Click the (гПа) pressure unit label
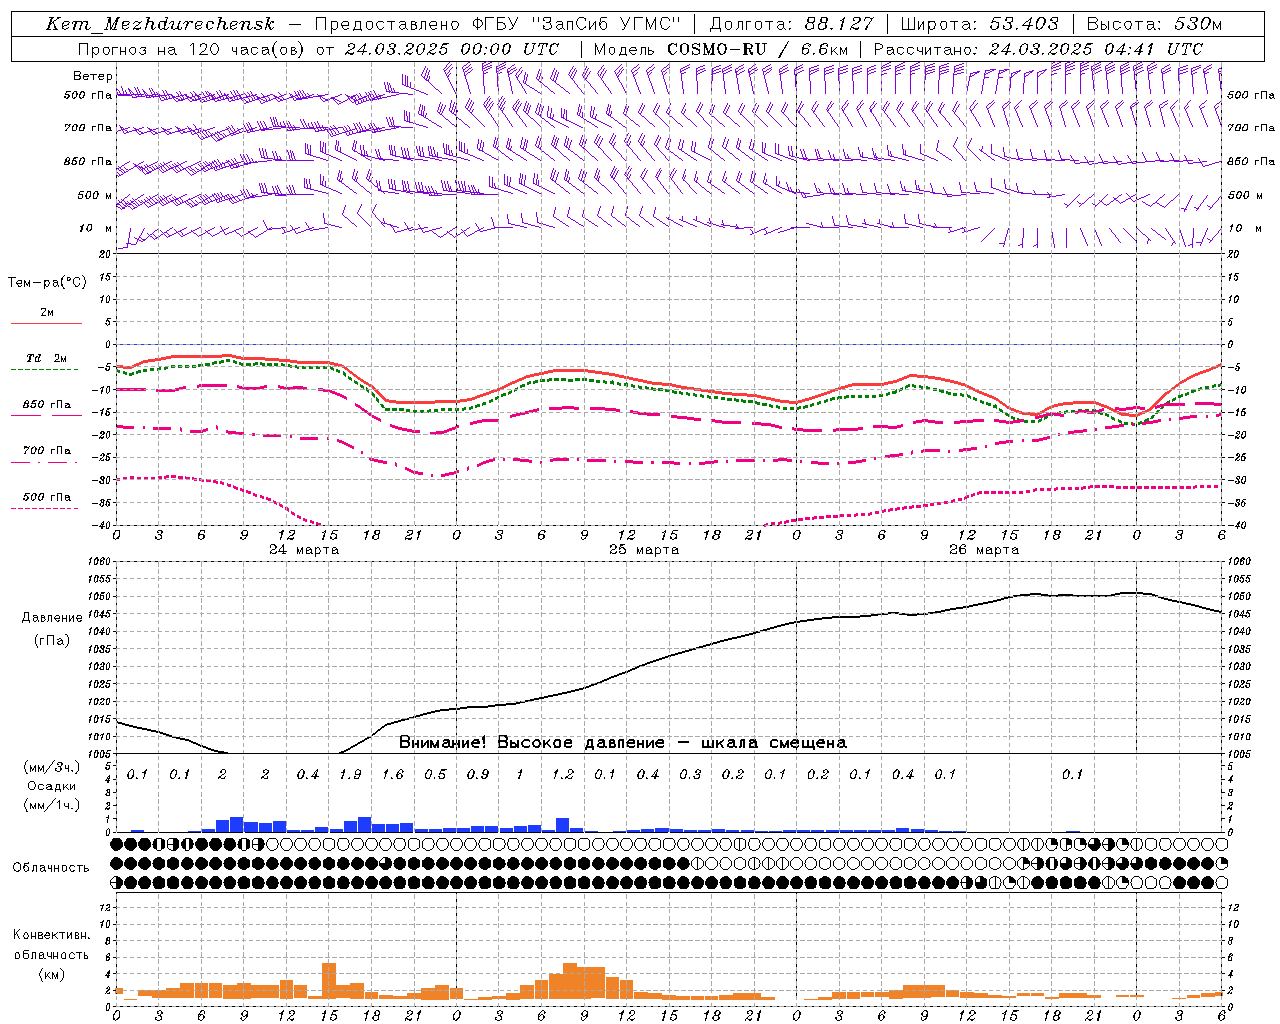The height and width of the screenshot is (1024, 1280). point(52,641)
